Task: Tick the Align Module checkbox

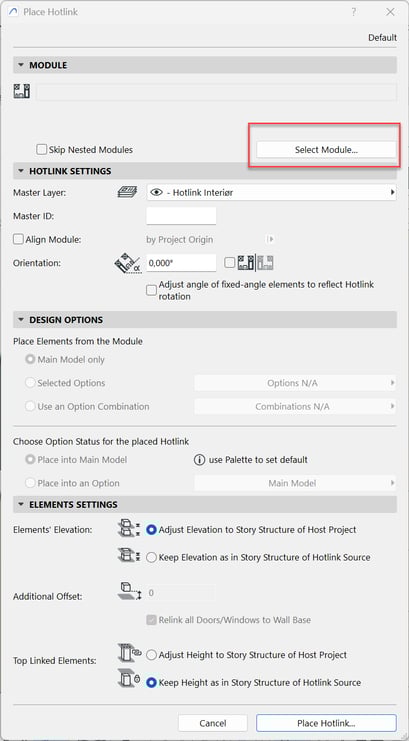Action: (18, 240)
